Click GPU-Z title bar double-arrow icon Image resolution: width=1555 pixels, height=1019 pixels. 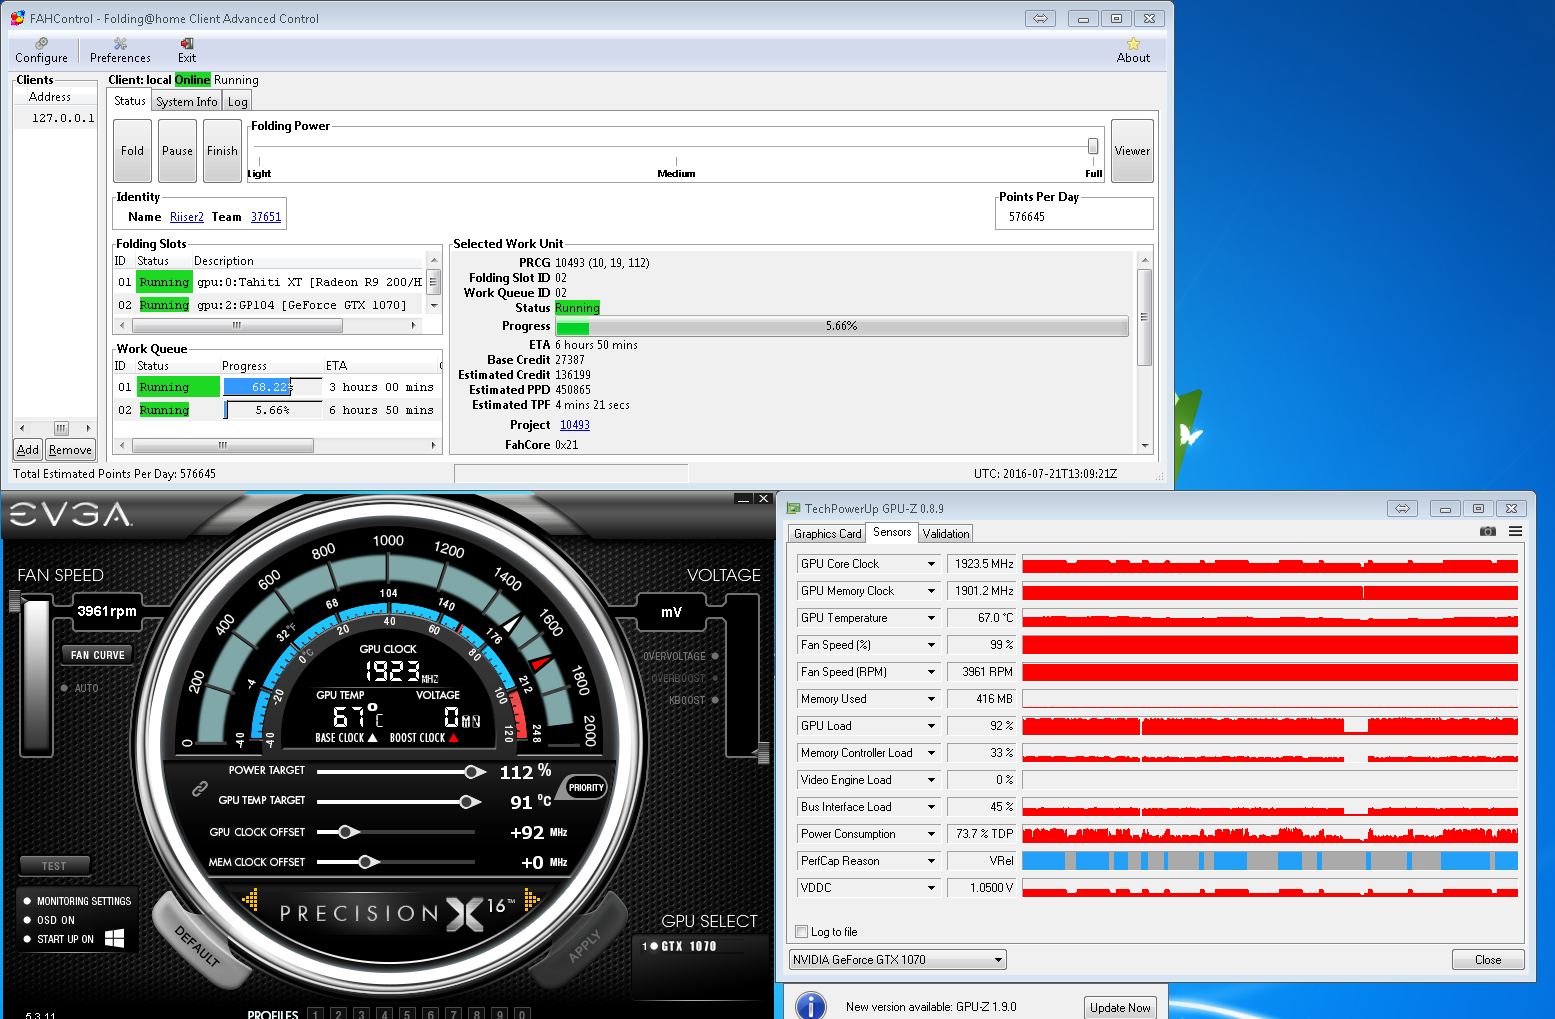coord(1402,508)
